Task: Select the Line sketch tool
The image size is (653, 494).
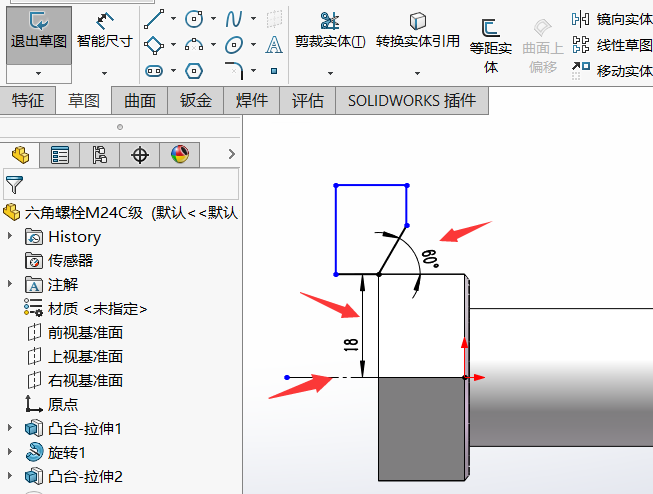Action: [x=154, y=19]
